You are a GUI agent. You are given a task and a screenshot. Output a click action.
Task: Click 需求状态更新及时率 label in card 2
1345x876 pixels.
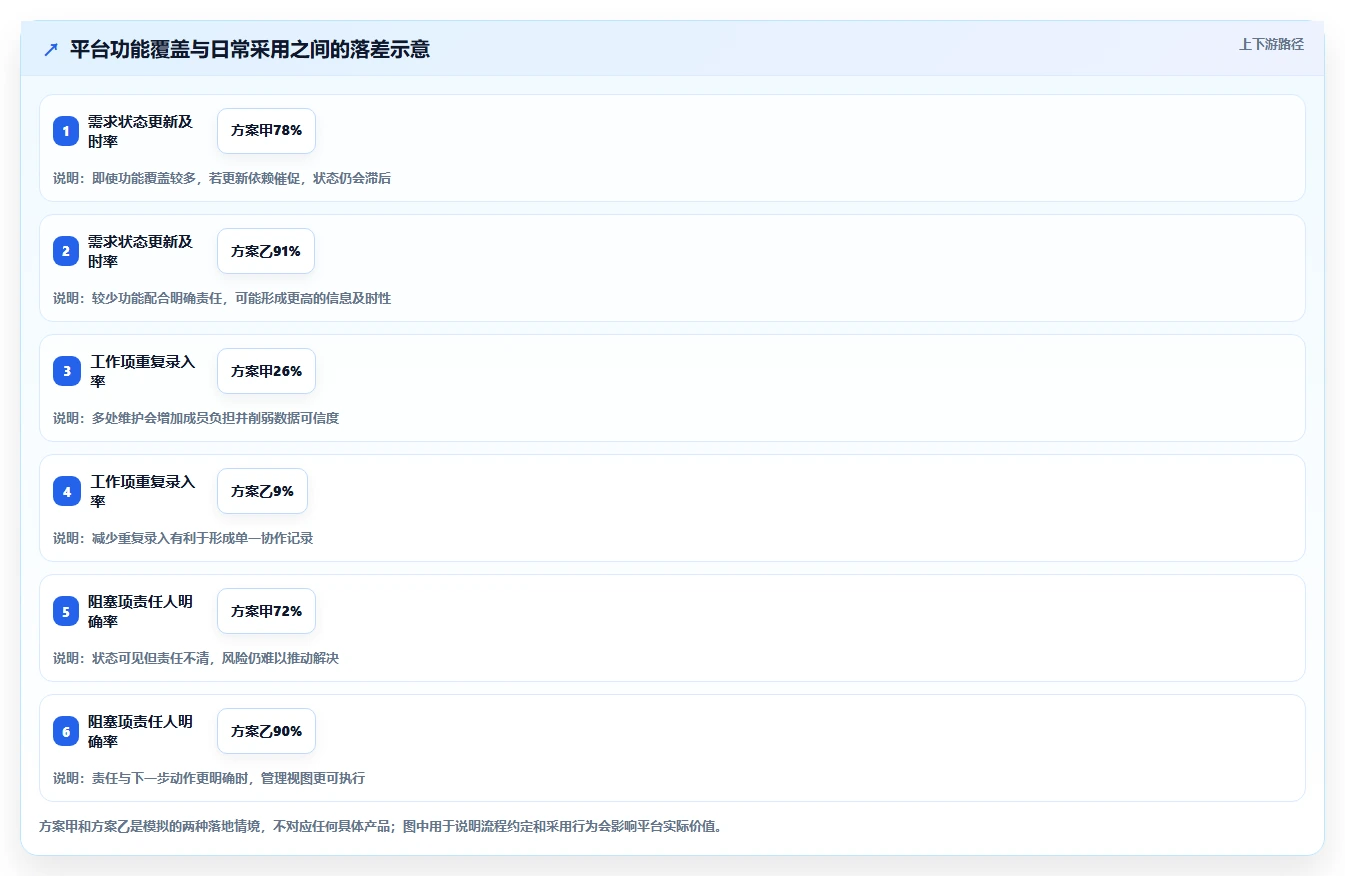point(140,251)
